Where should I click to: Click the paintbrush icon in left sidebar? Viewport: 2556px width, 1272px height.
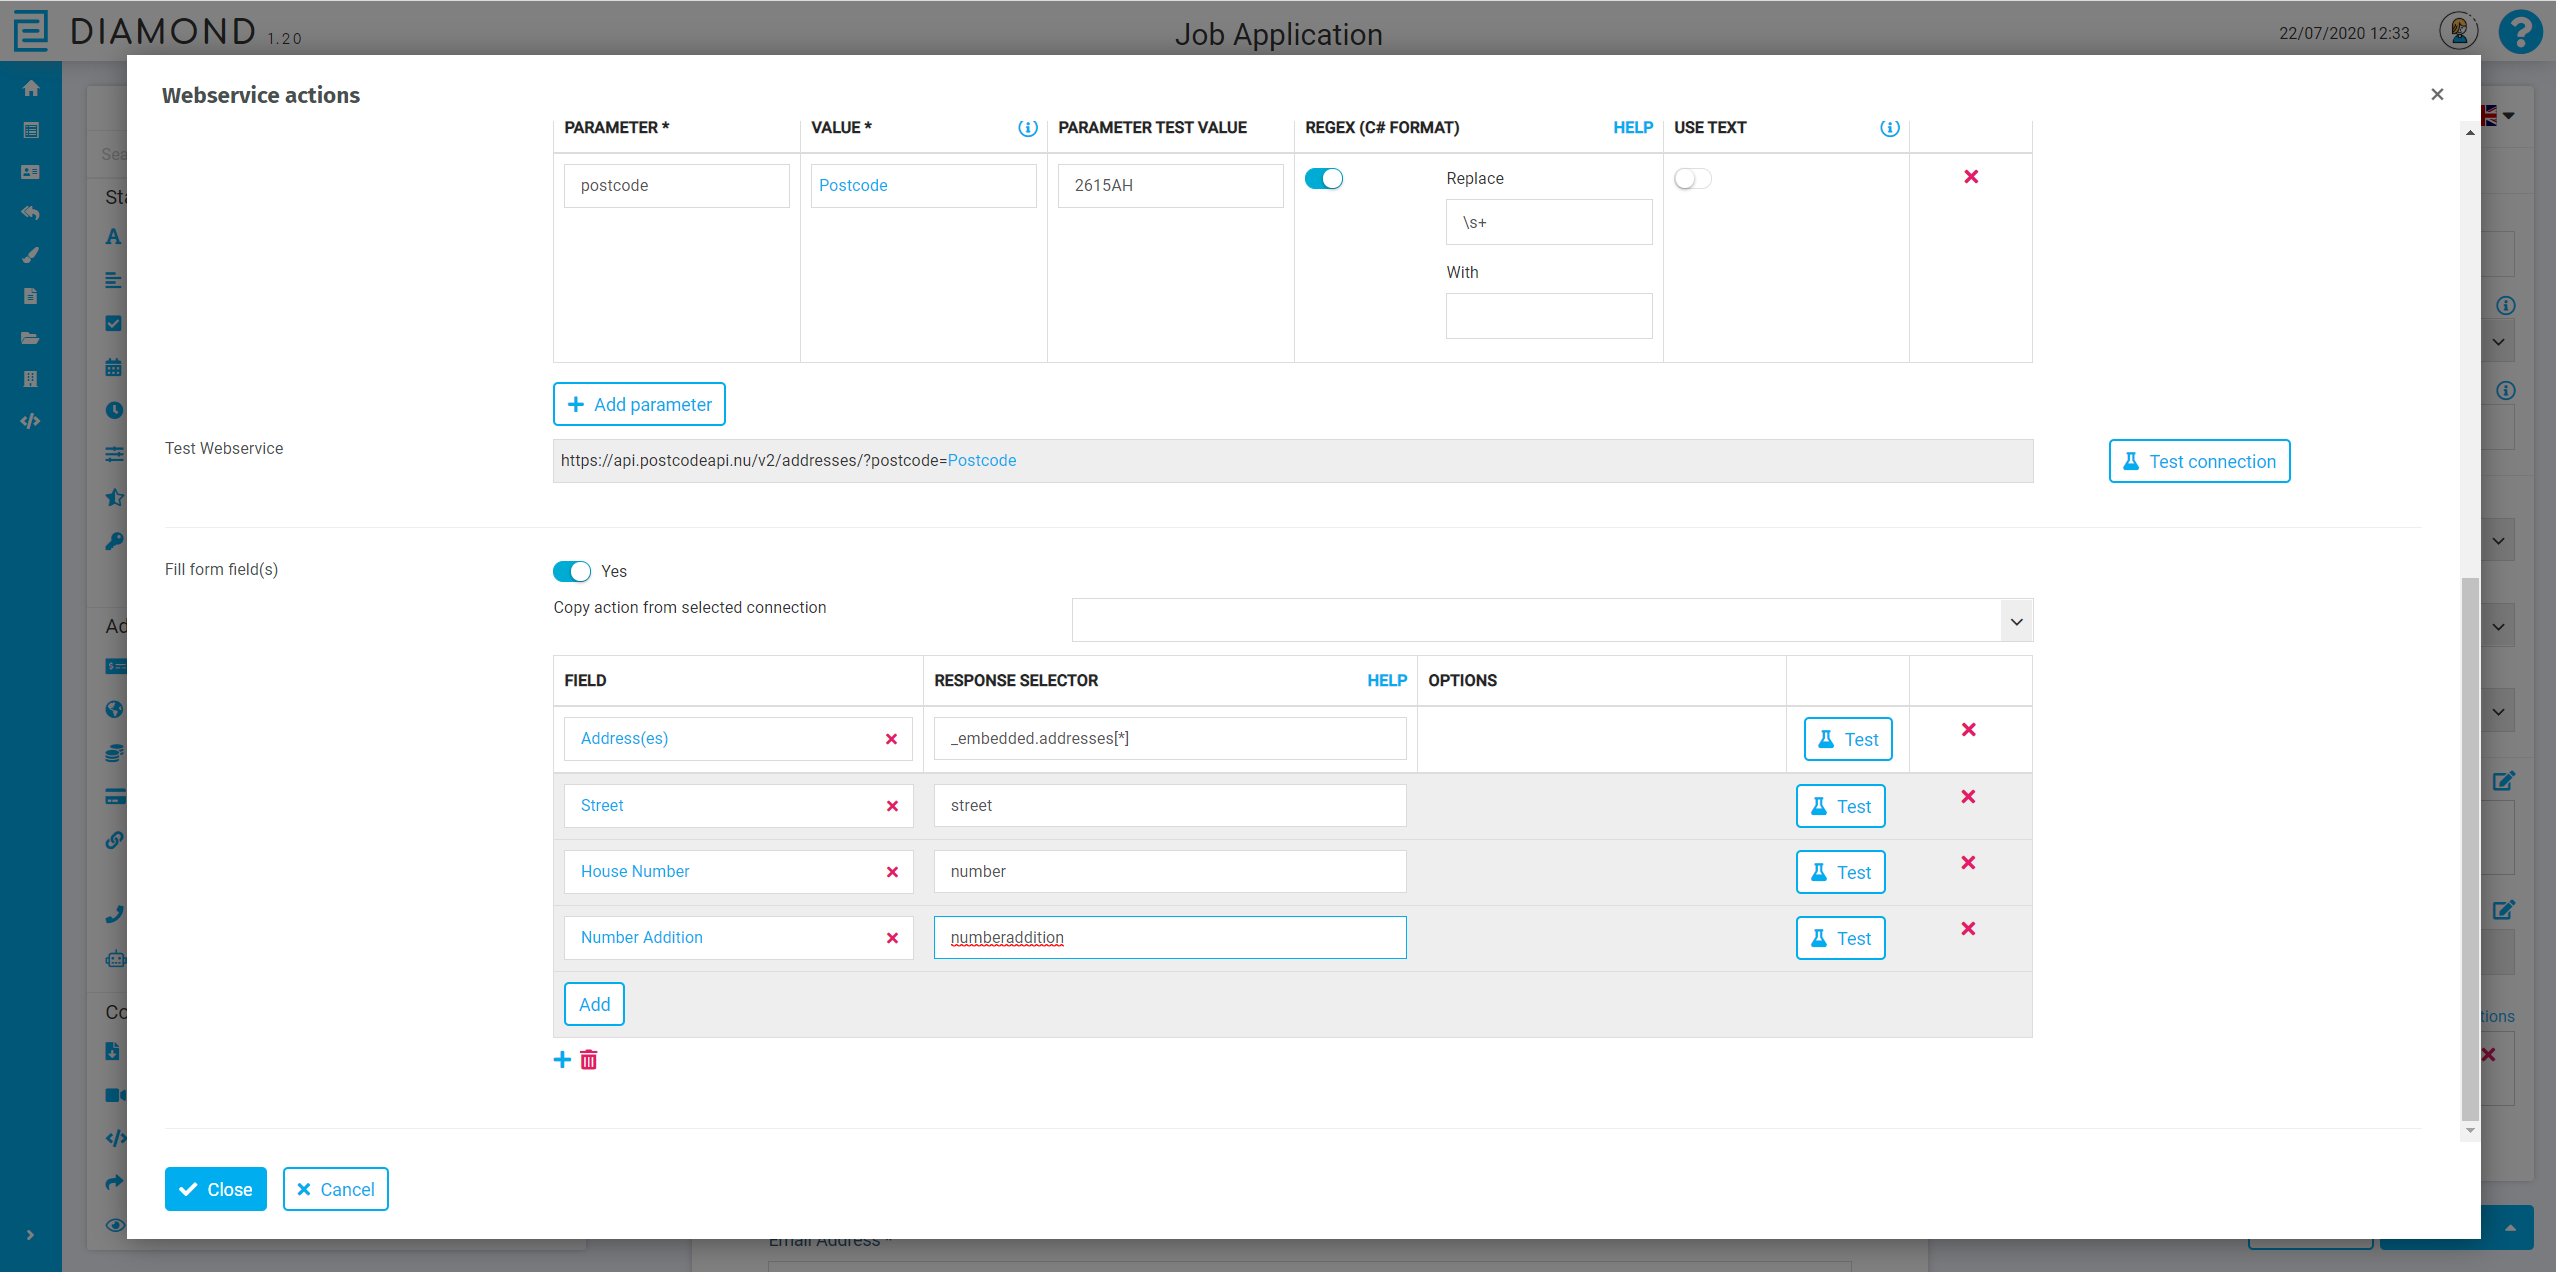[31, 255]
